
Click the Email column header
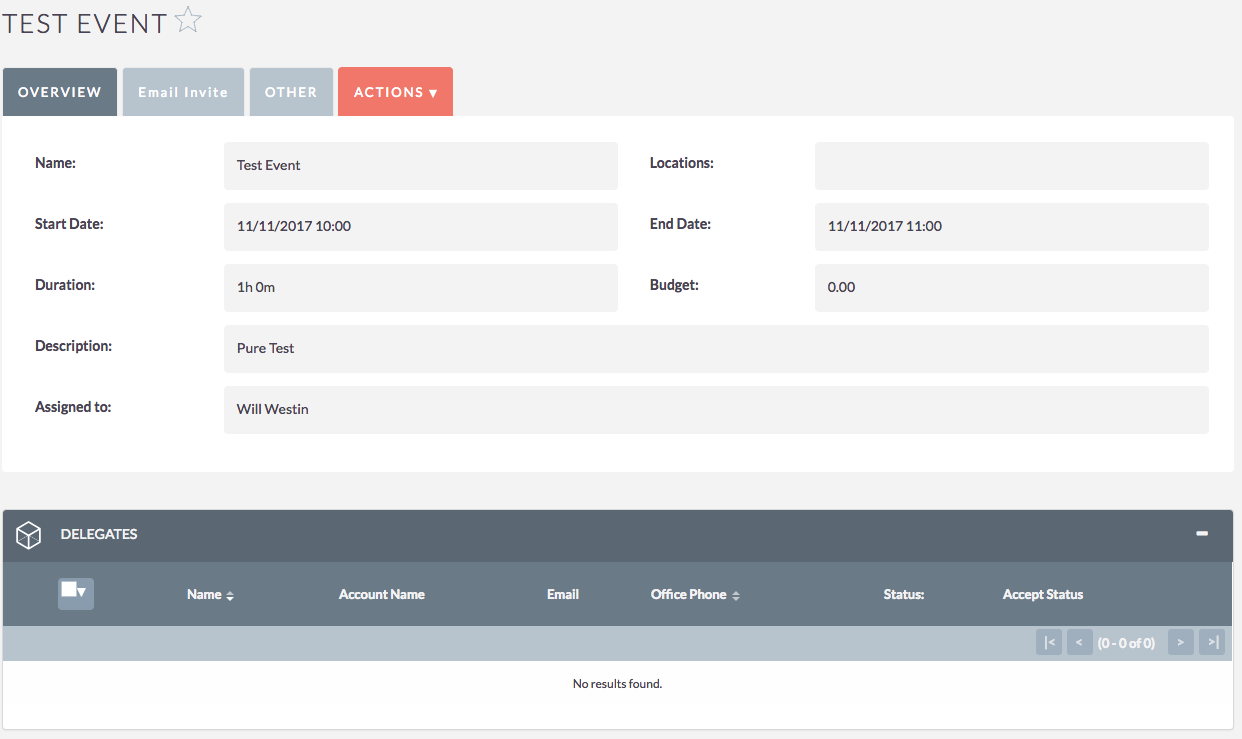563,595
